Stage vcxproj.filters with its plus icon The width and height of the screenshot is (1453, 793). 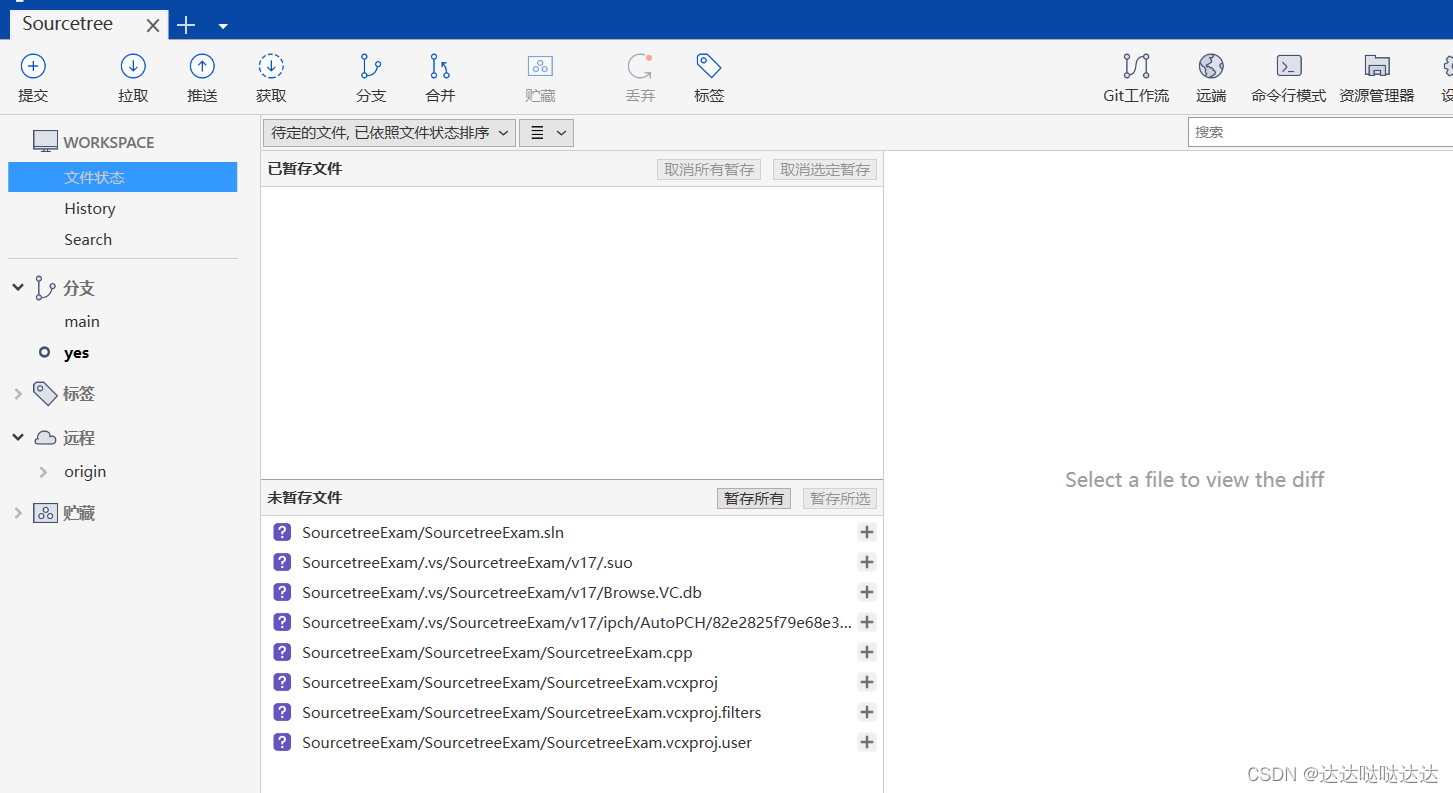(x=867, y=713)
